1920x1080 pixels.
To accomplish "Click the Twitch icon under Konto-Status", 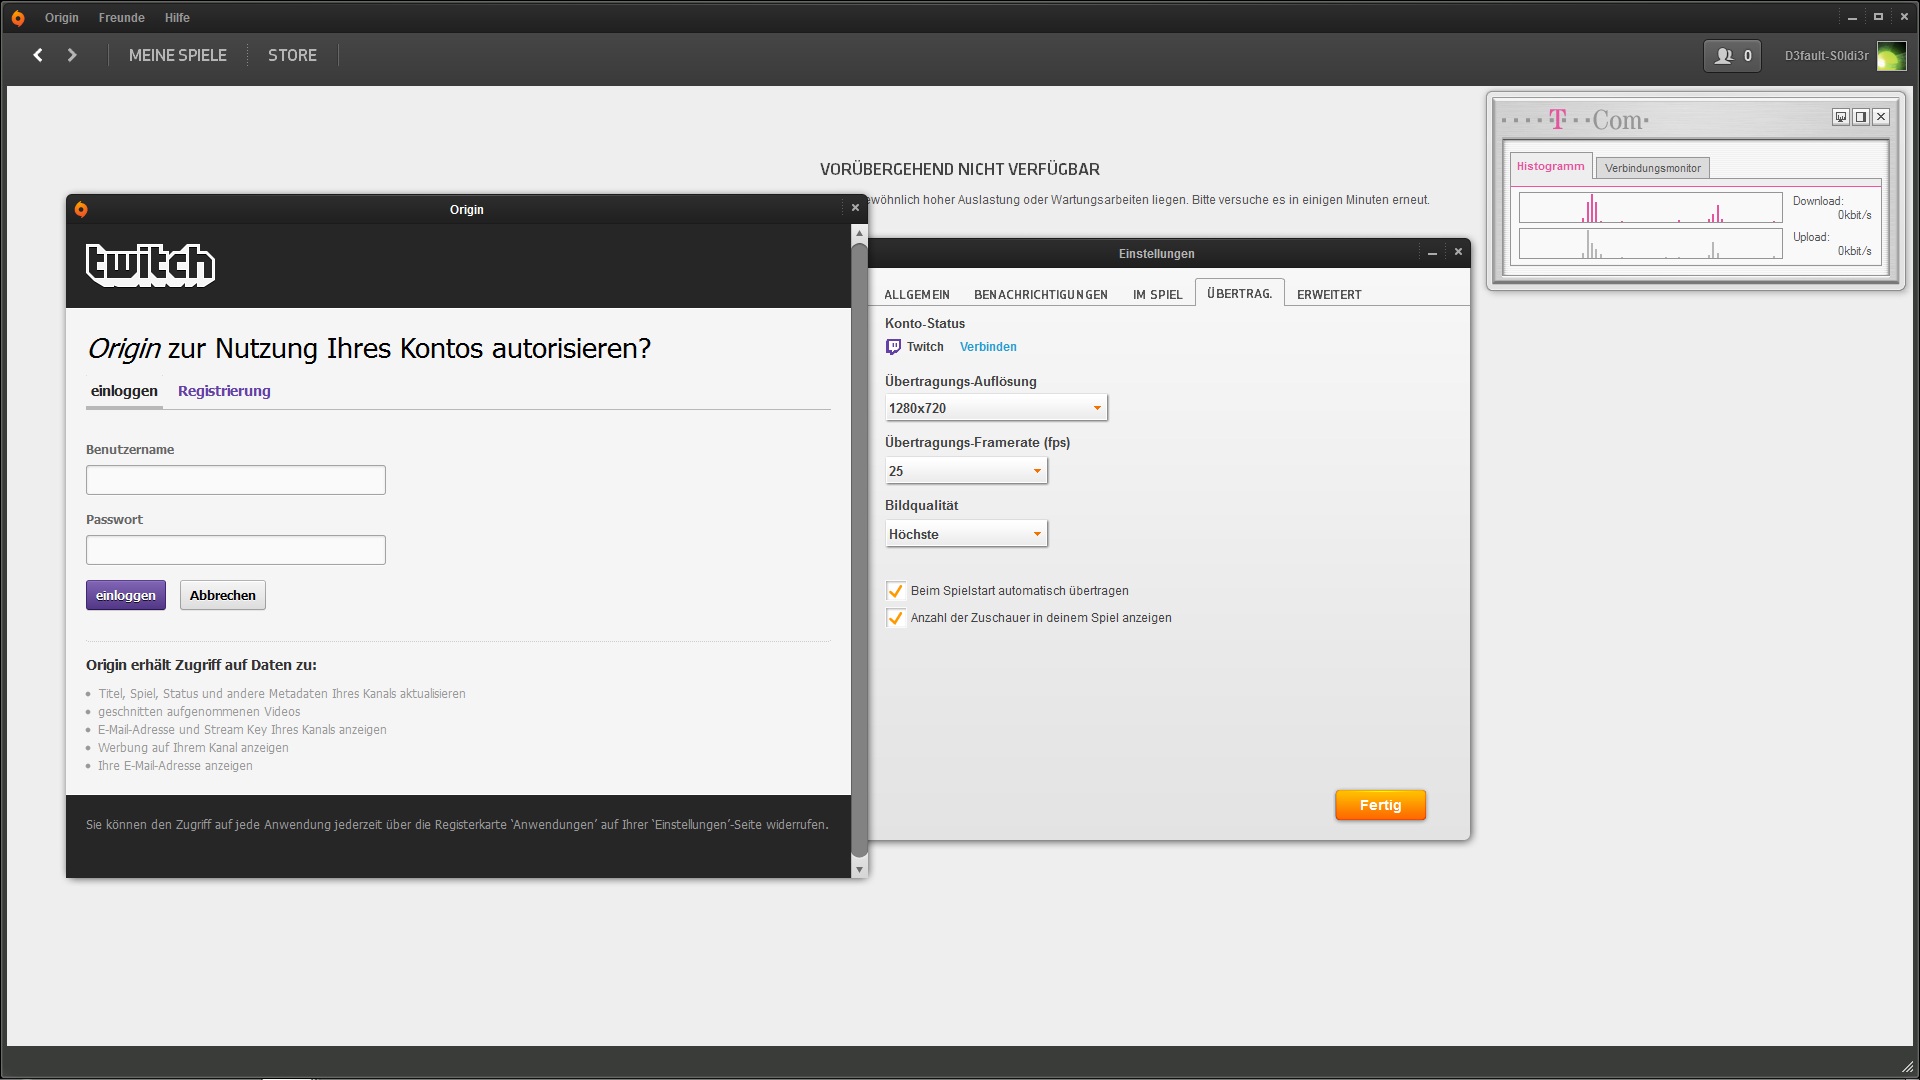I will tap(893, 347).
